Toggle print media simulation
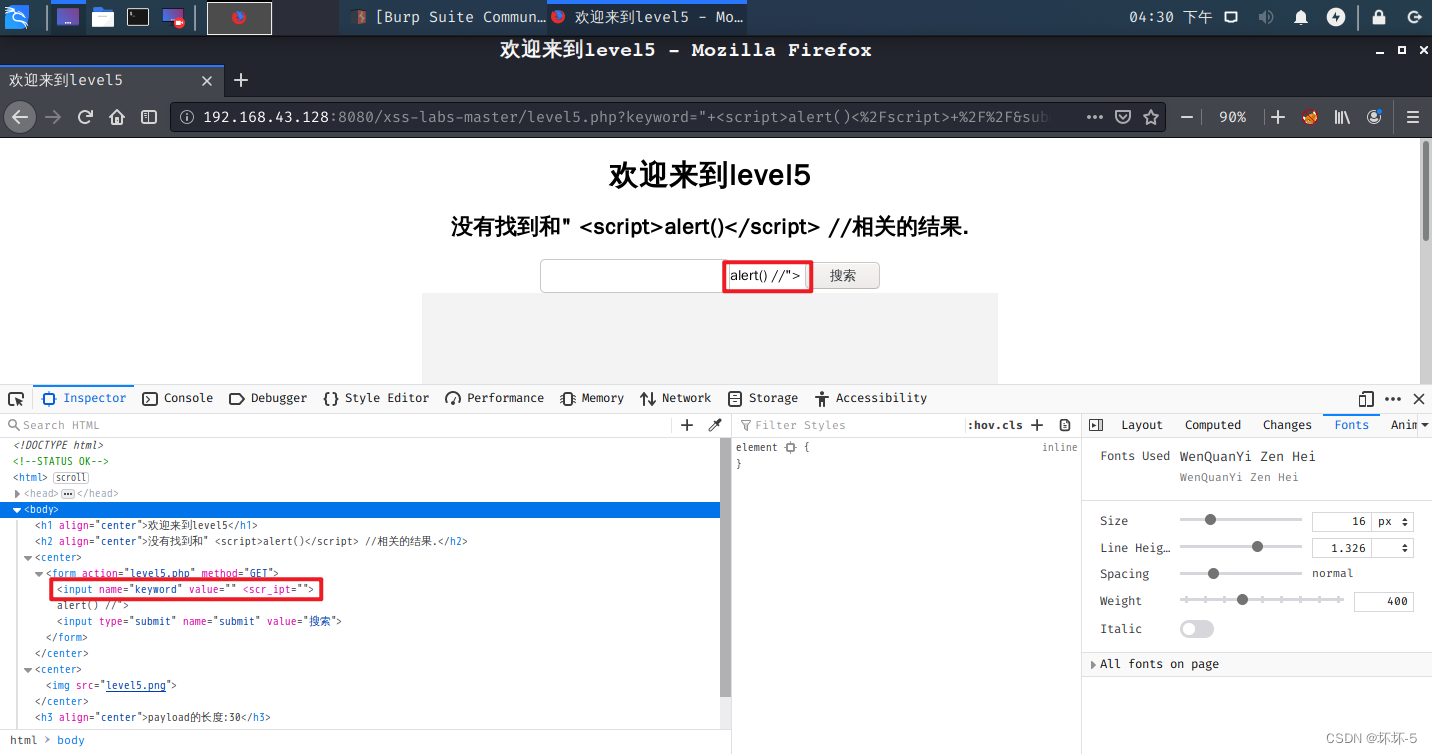Image resolution: width=1432 pixels, height=754 pixels. [1065, 425]
